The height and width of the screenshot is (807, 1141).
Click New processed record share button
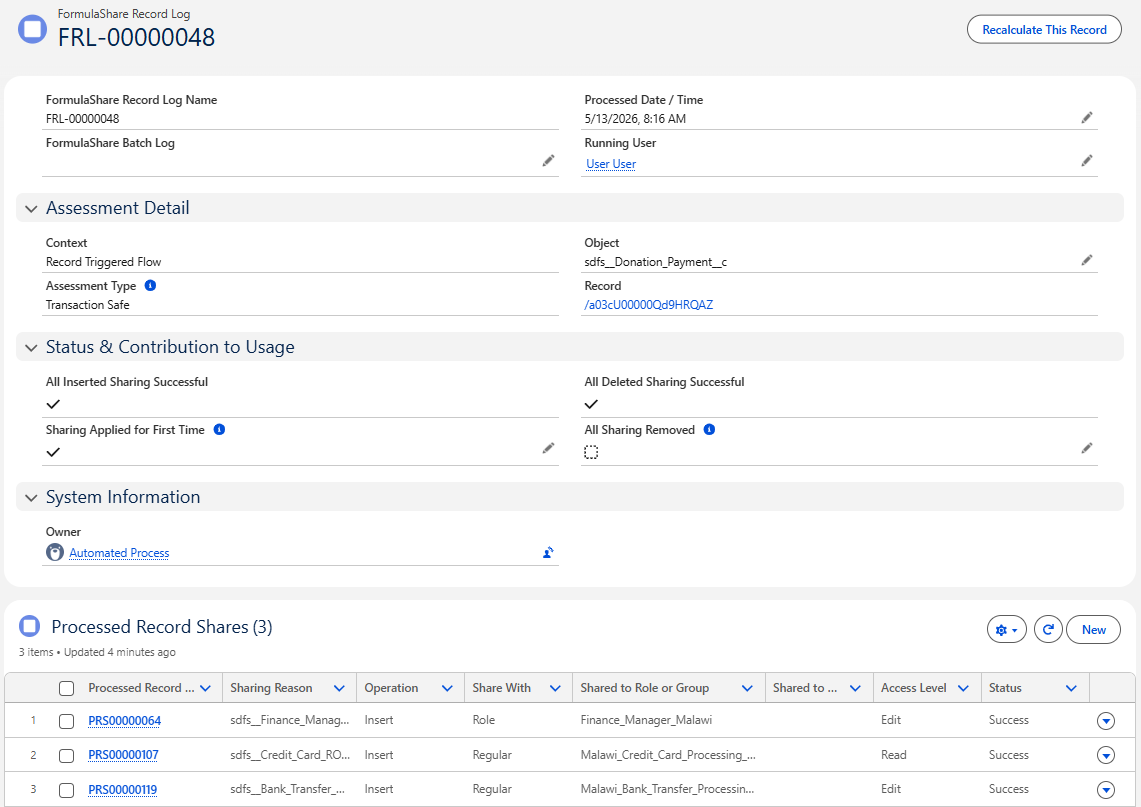click(1093, 629)
